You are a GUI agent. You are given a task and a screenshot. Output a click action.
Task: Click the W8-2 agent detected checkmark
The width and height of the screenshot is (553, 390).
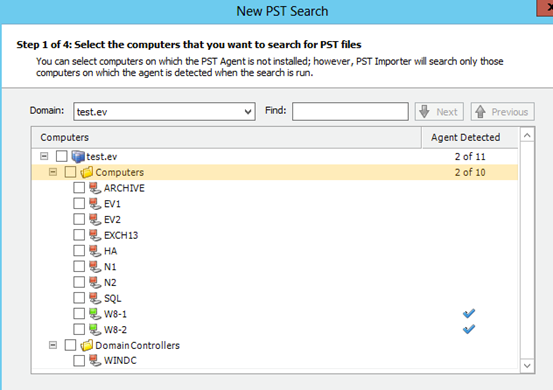coord(469,329)
